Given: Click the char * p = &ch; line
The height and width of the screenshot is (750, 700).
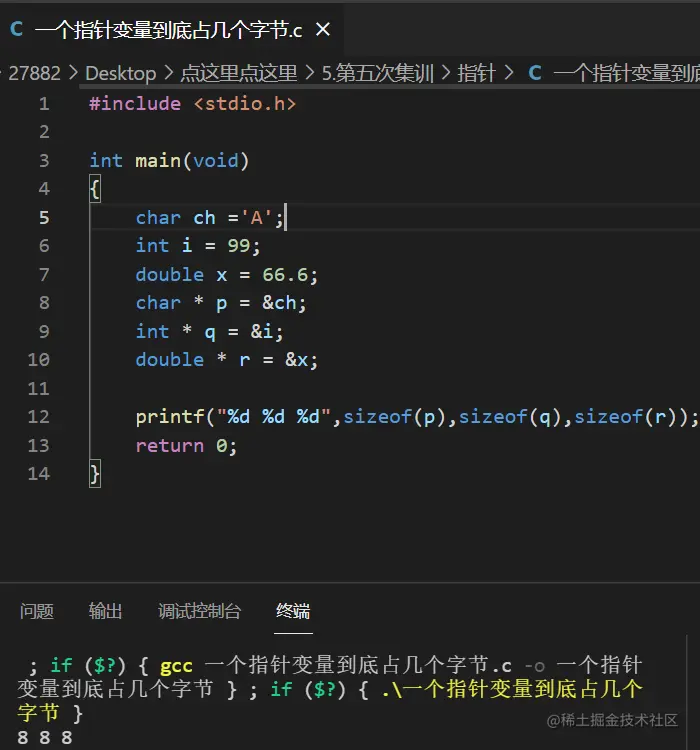Looking at the screenshot, I should (x=221, y=303).
